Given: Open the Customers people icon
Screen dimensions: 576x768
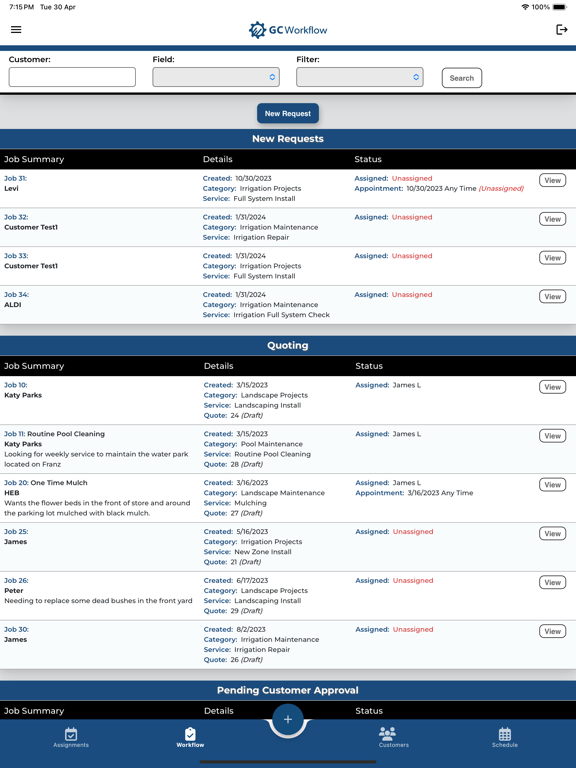Looking at the screenshot, I should click(x=387, y=733).
